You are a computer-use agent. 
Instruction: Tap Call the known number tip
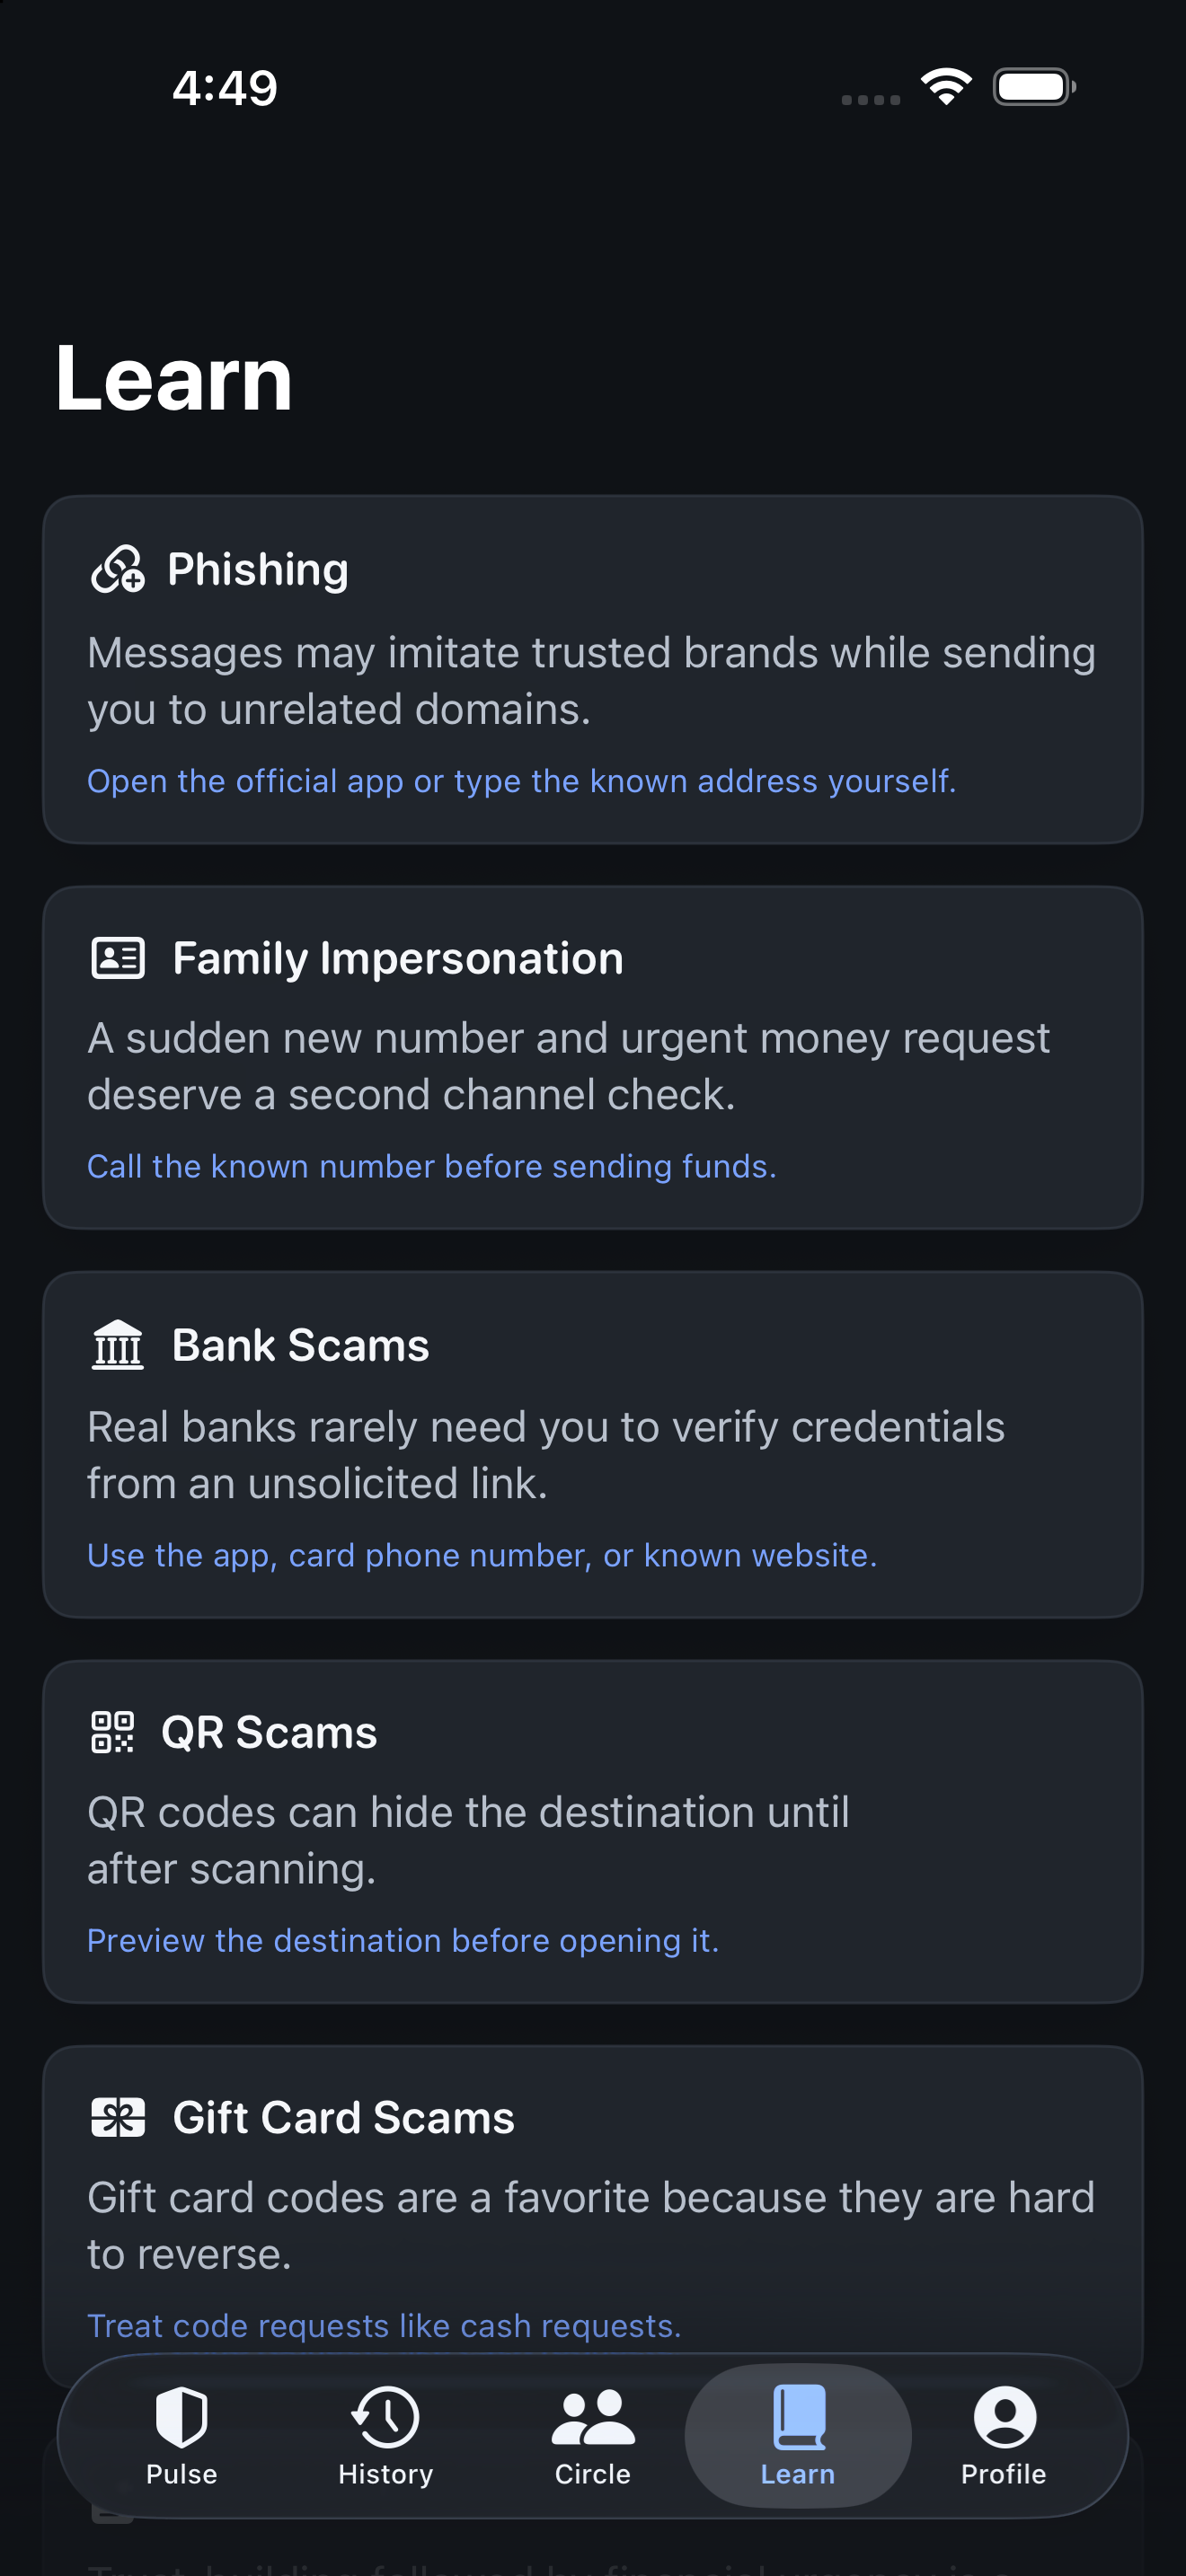[x=432, y=1166]
